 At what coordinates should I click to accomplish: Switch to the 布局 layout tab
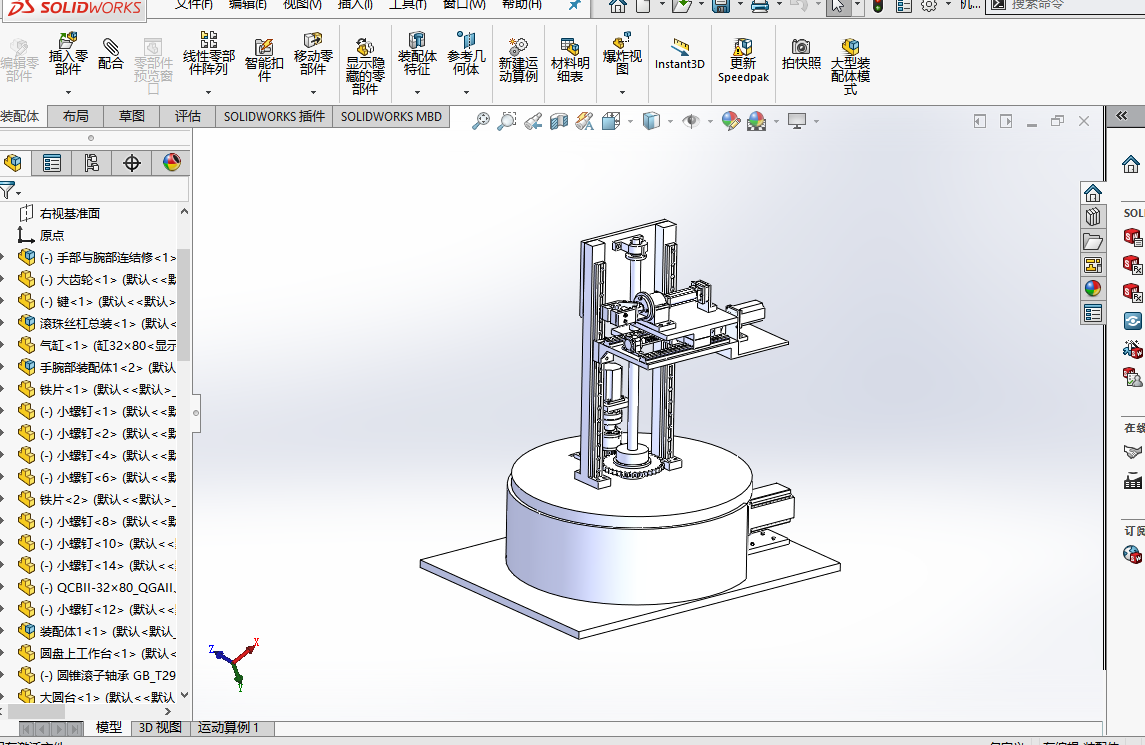(x=76, y=116)
